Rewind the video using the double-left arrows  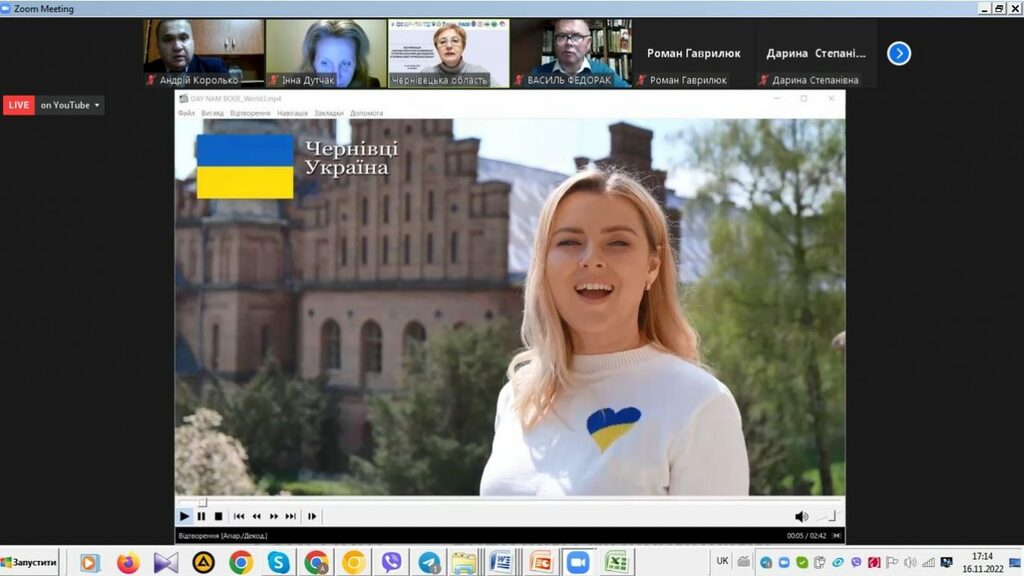tap(256, 516)
